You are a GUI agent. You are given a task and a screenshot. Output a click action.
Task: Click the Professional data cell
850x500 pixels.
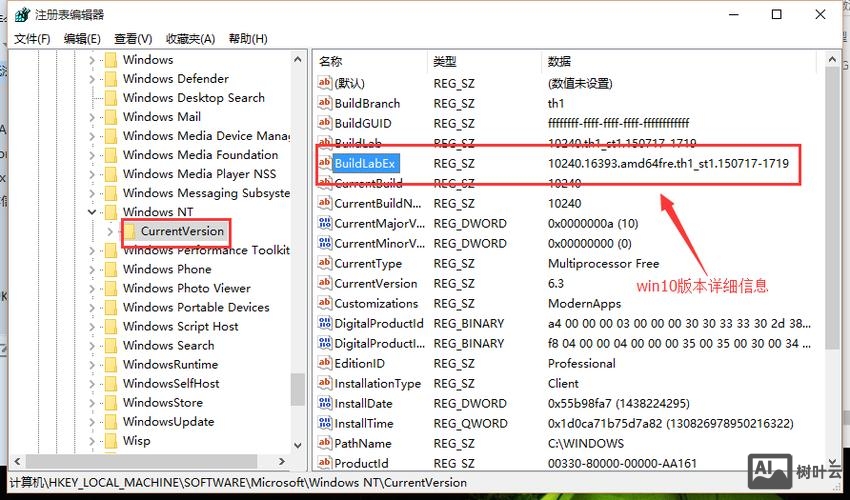[x=582, y=363]
